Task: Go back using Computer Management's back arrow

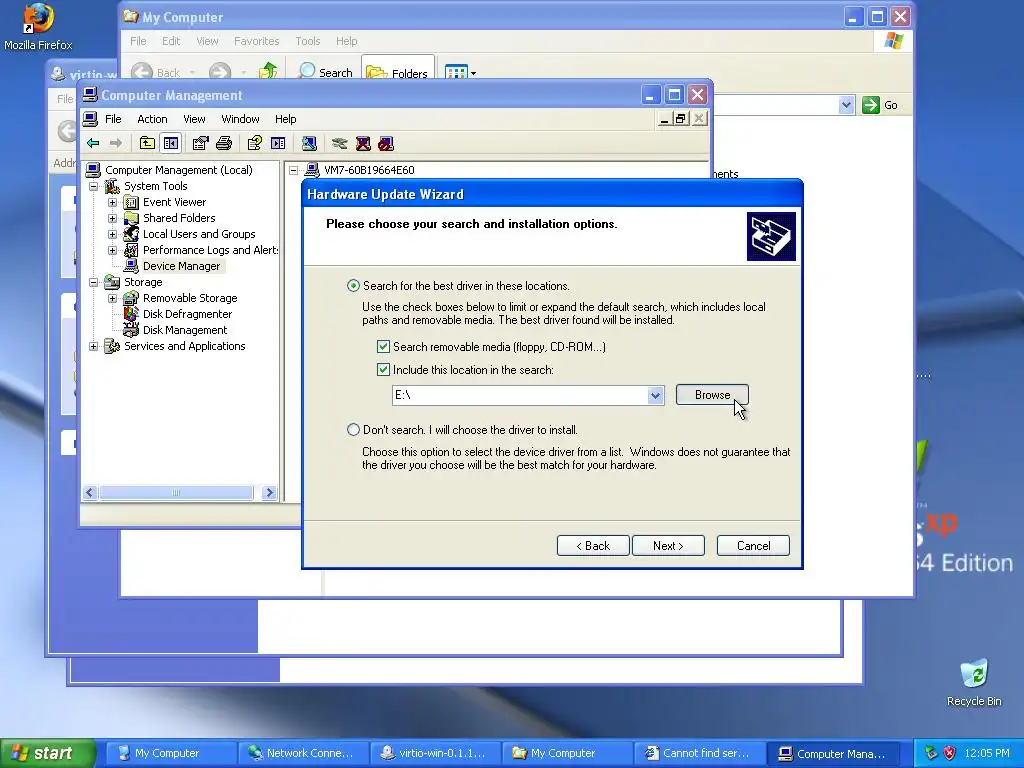Action: coord(93,143)
